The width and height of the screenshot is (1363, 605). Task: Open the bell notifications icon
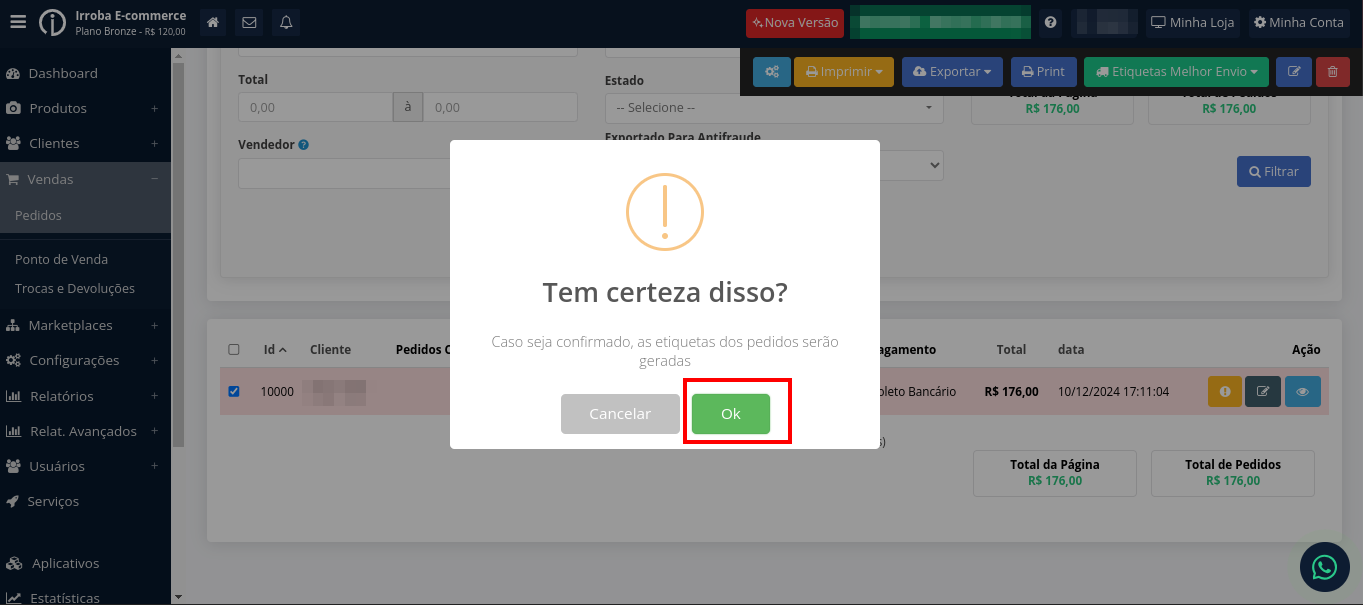click(x=286, y=22)
